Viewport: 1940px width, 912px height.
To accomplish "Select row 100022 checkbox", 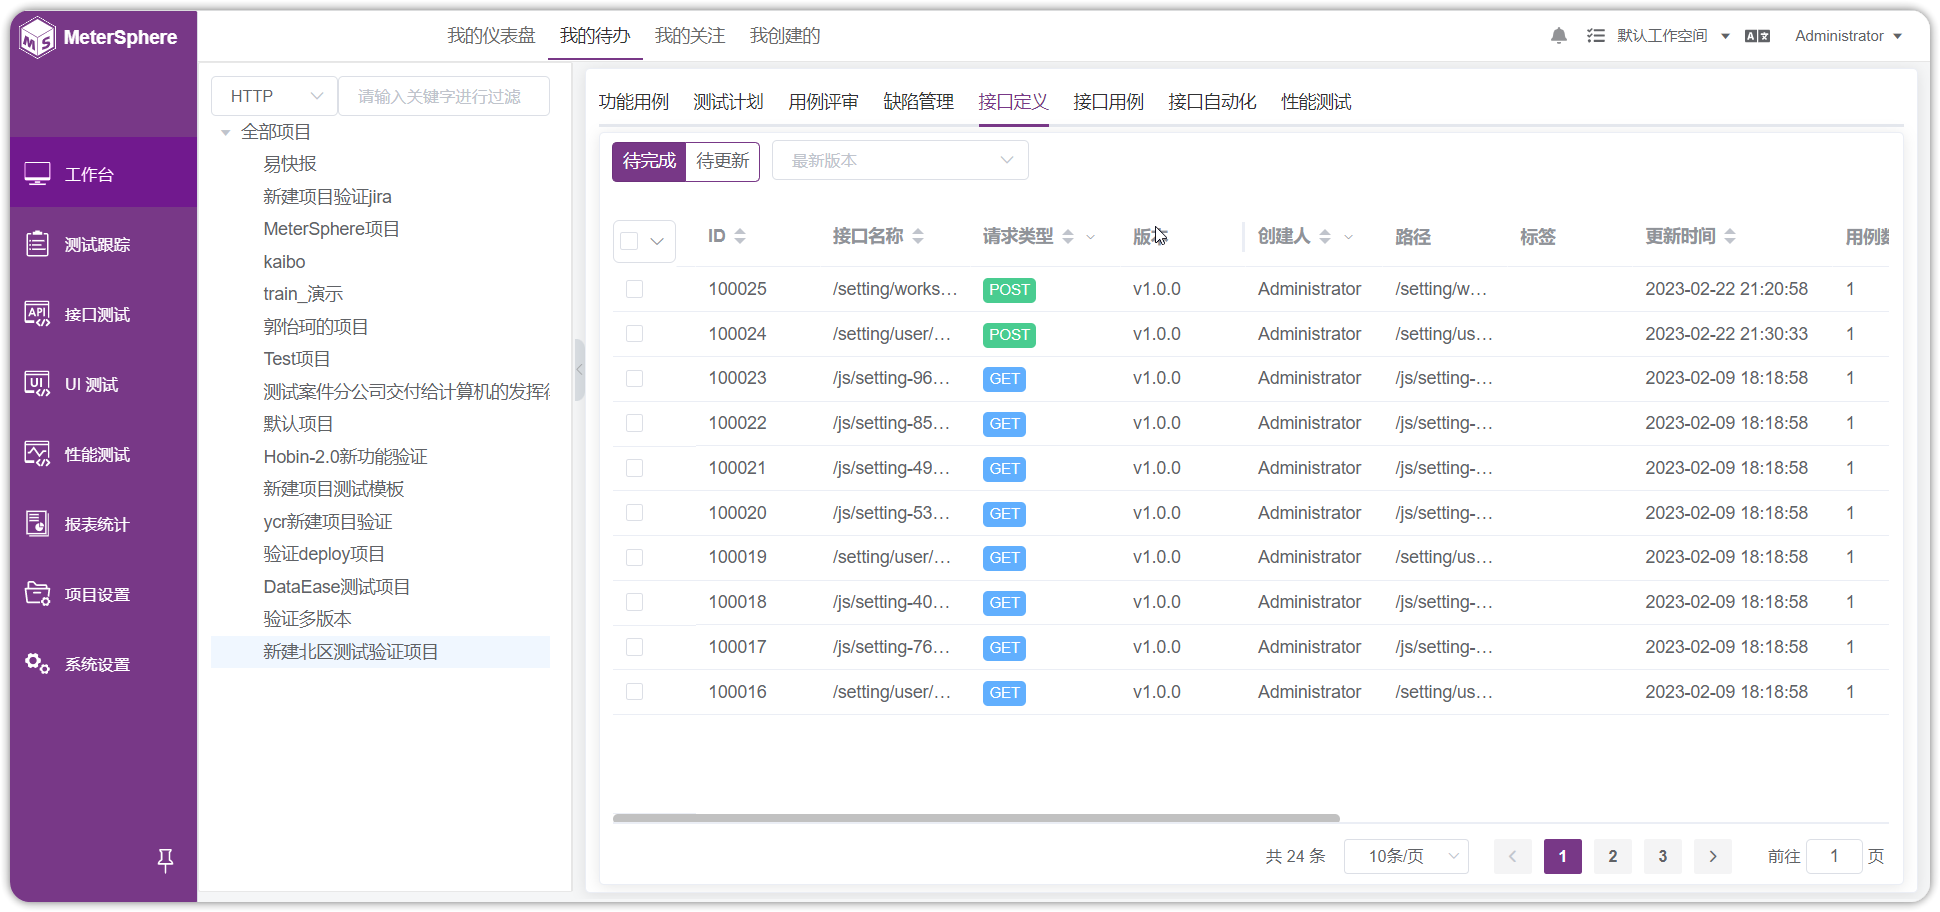I will coord(634,423).
